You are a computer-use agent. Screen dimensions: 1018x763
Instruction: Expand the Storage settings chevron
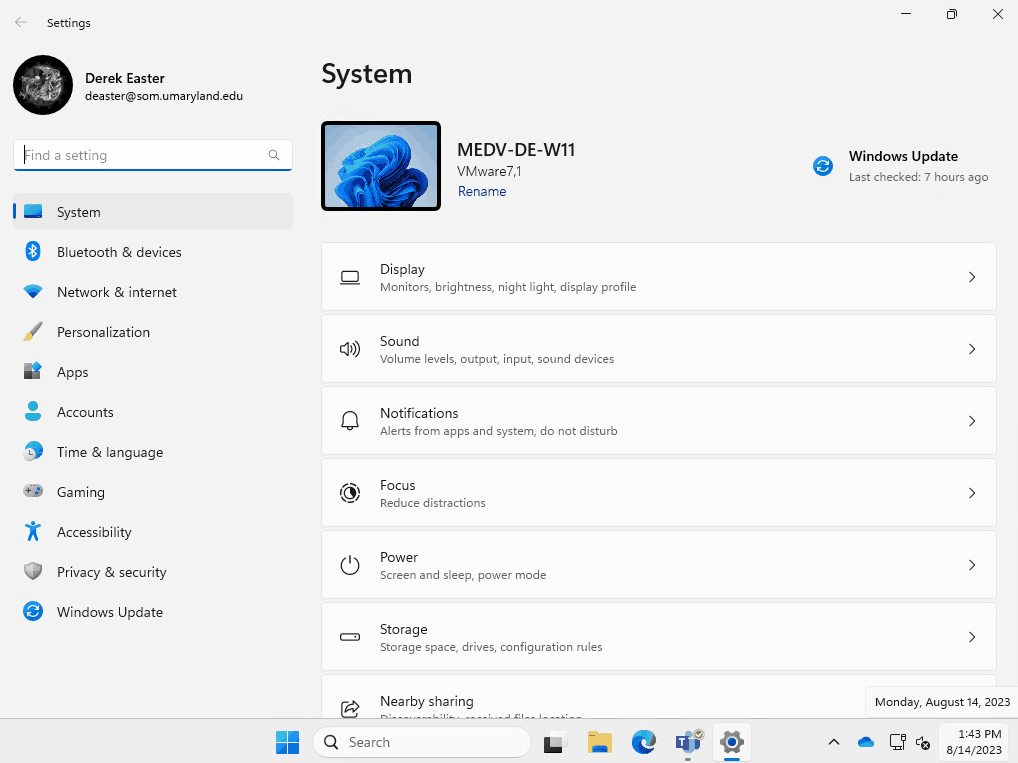pos(971,637)
